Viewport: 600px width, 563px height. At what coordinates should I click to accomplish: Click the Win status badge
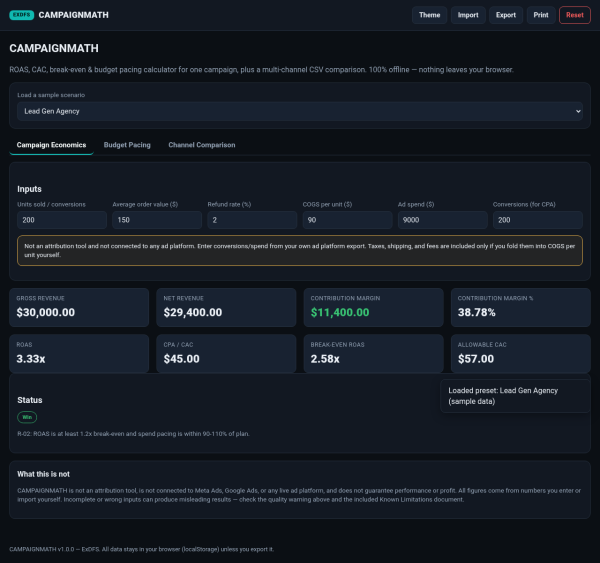click(x=27, y=417)
